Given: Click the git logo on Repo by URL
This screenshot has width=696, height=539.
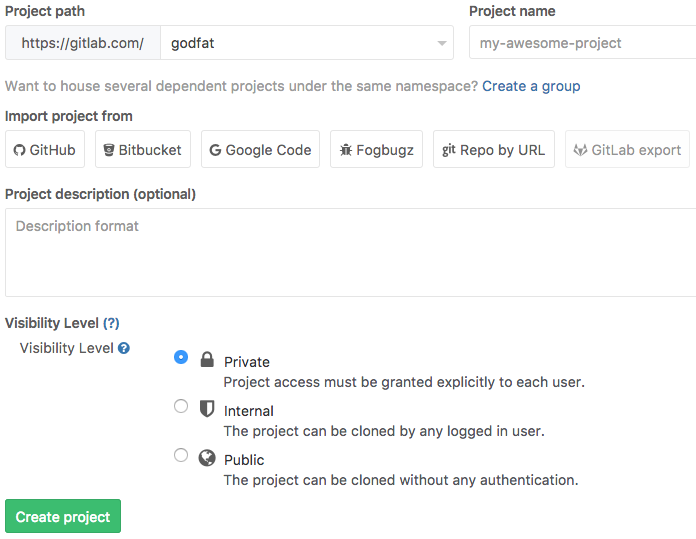Looking at the screenshot, I should (449, 150).
